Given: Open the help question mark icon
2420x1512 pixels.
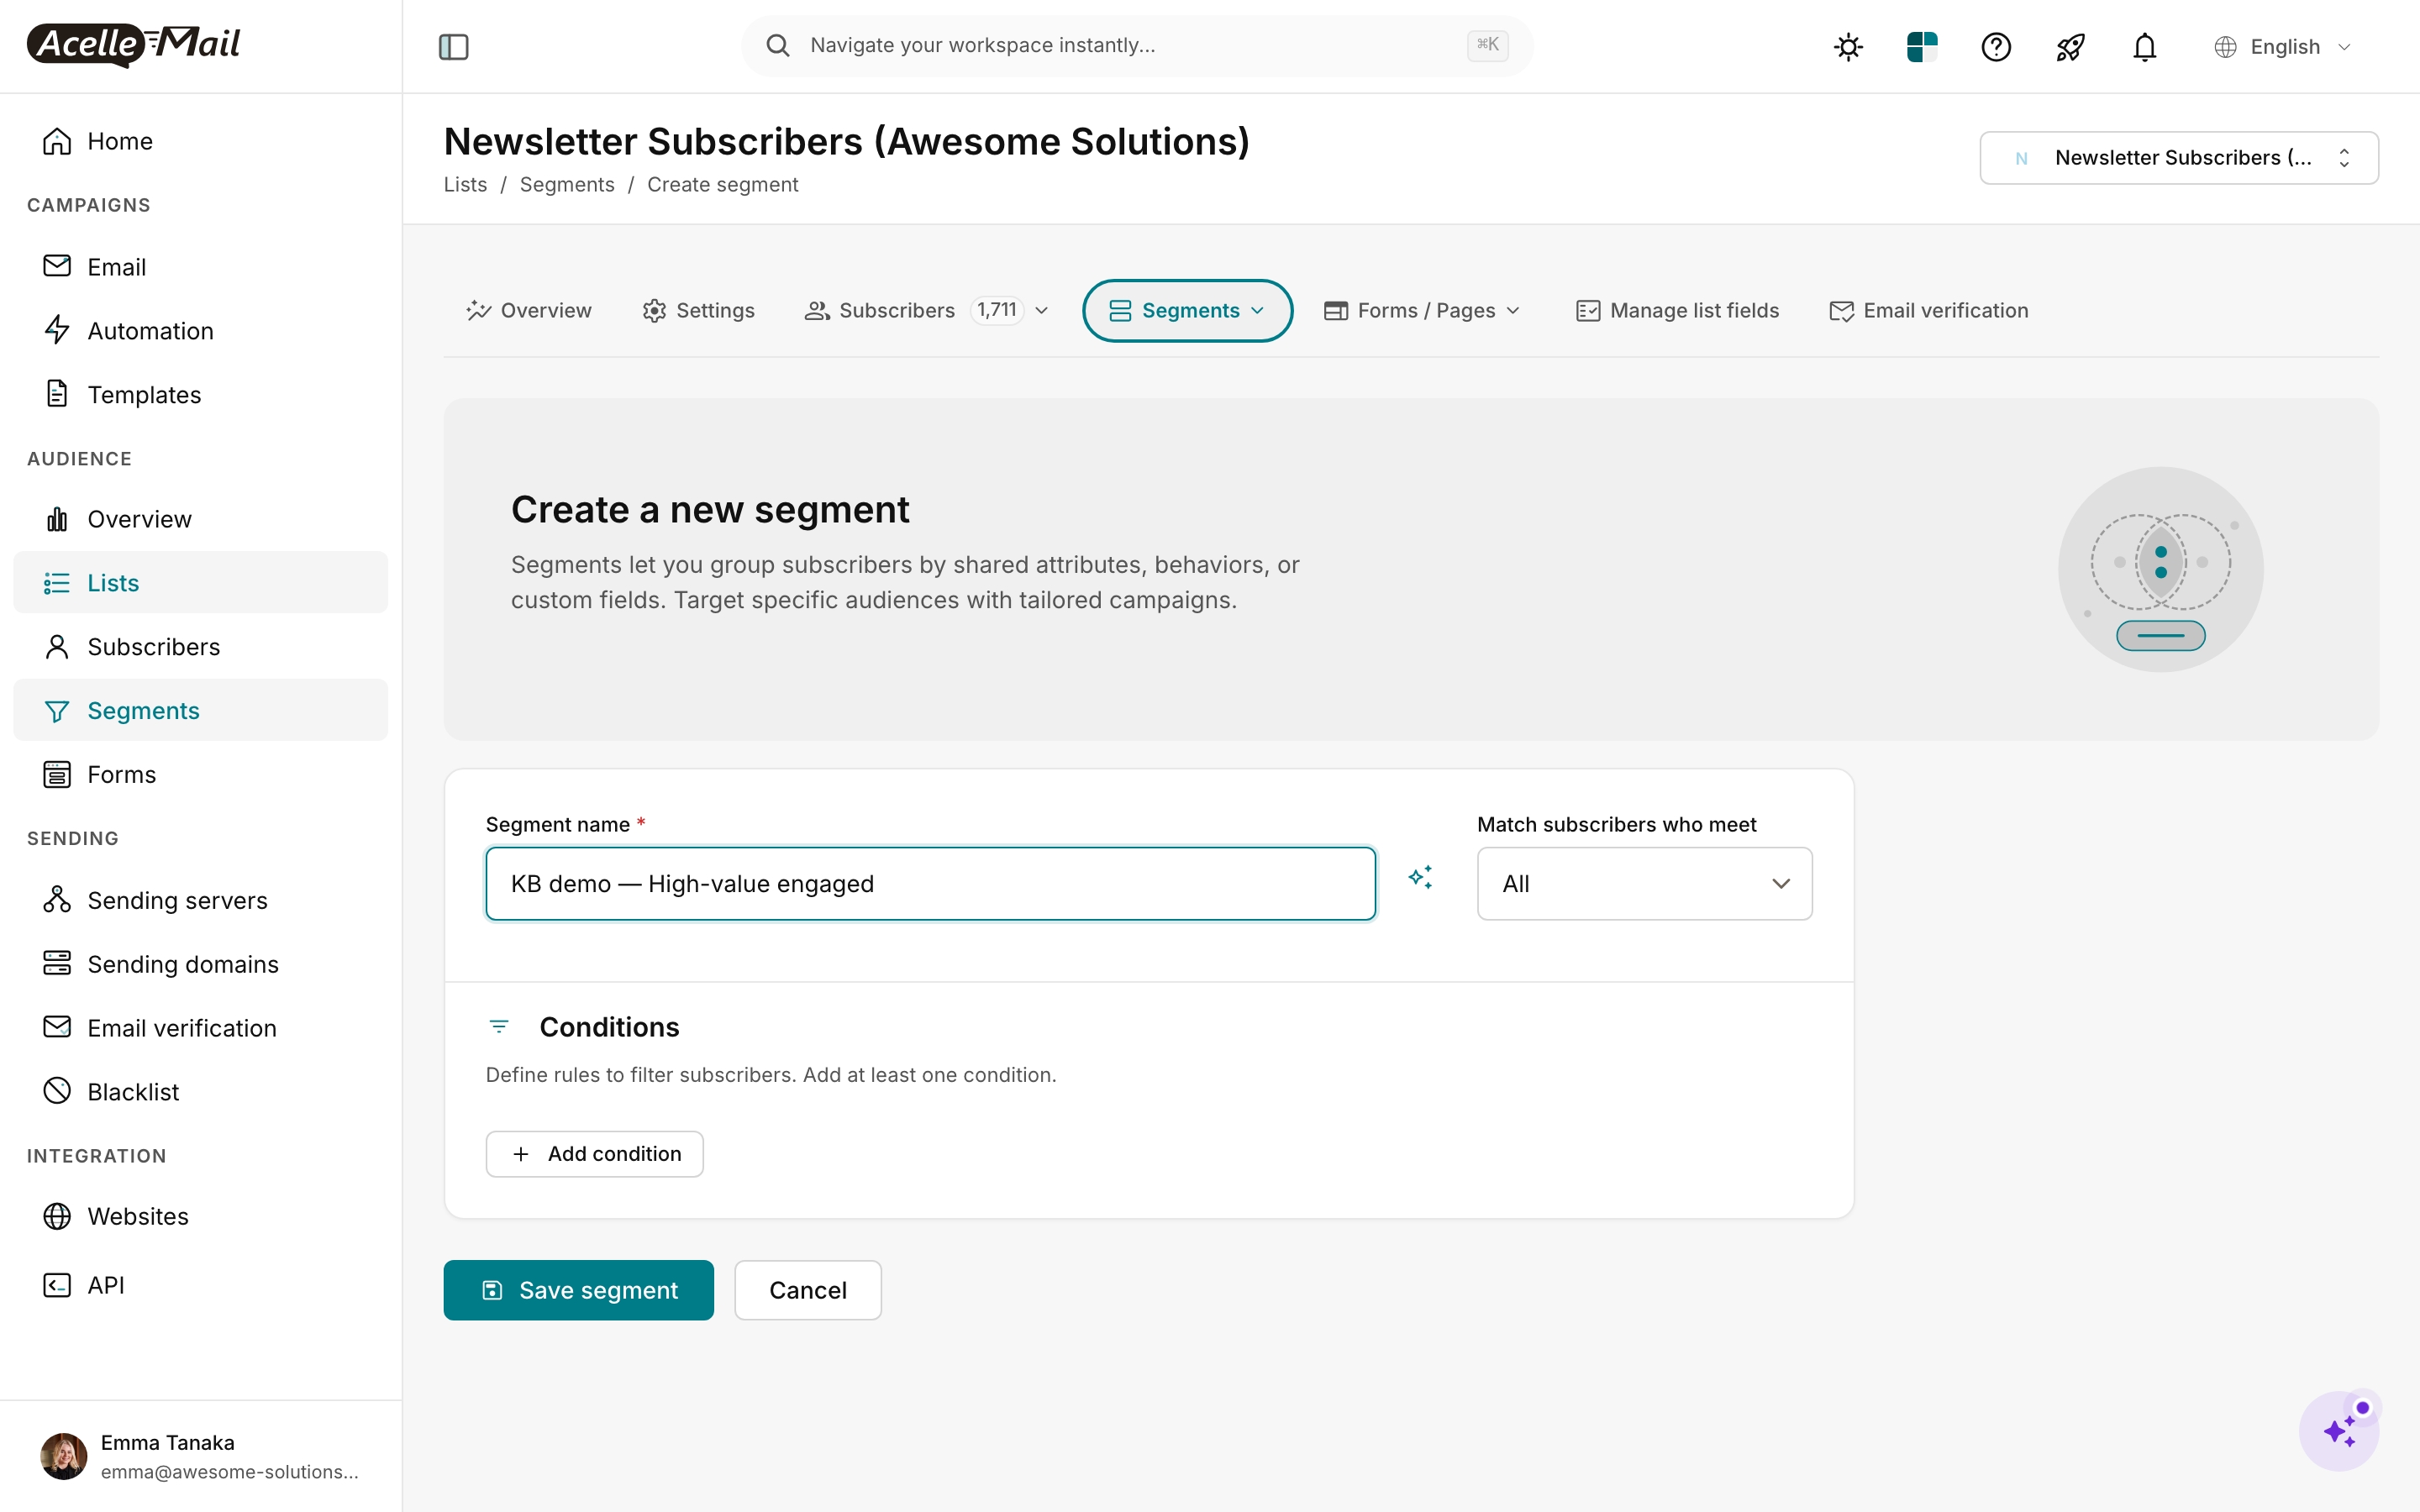Looking at the screenshot, I should pos(1996,47).
